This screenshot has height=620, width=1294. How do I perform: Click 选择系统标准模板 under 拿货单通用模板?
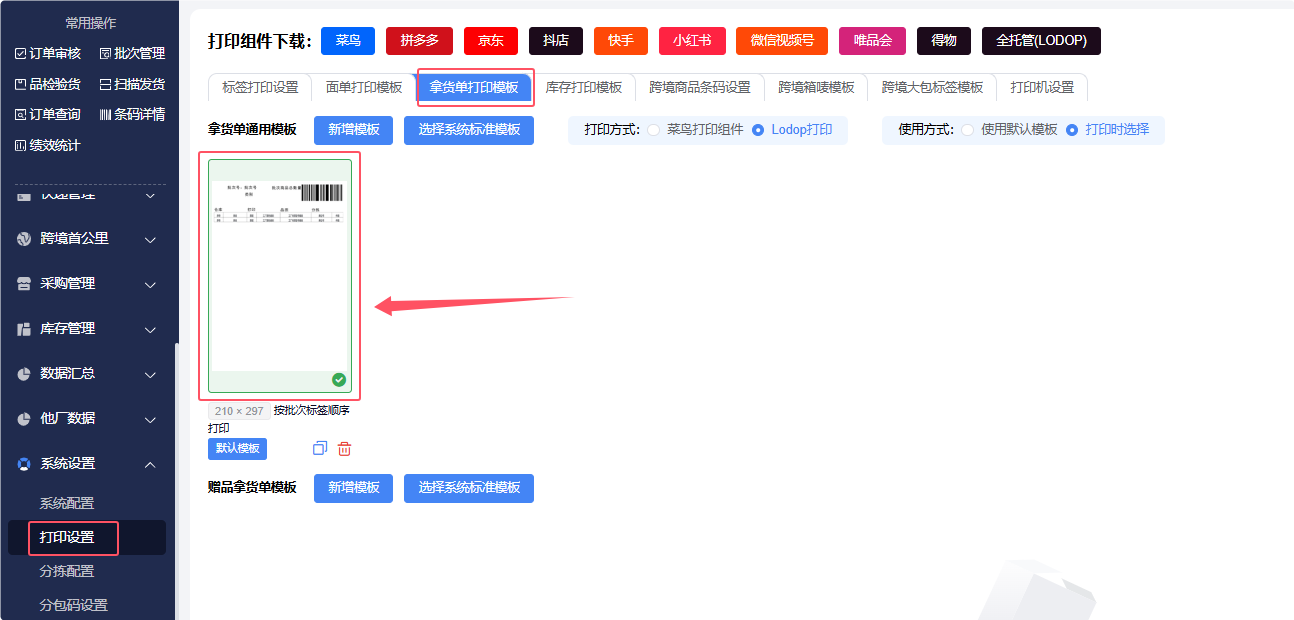[x=469, y=130]
